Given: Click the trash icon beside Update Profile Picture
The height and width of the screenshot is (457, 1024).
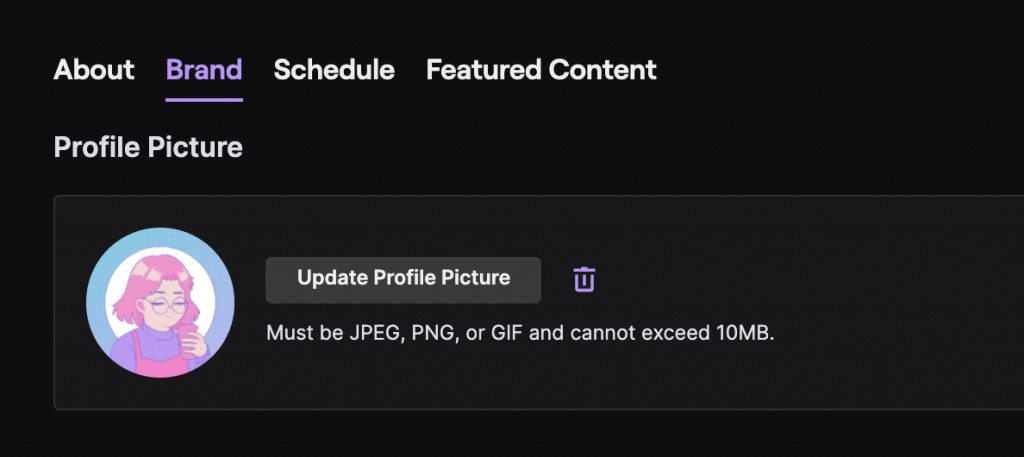Looking at the screenshot, I should pos(584,279).
